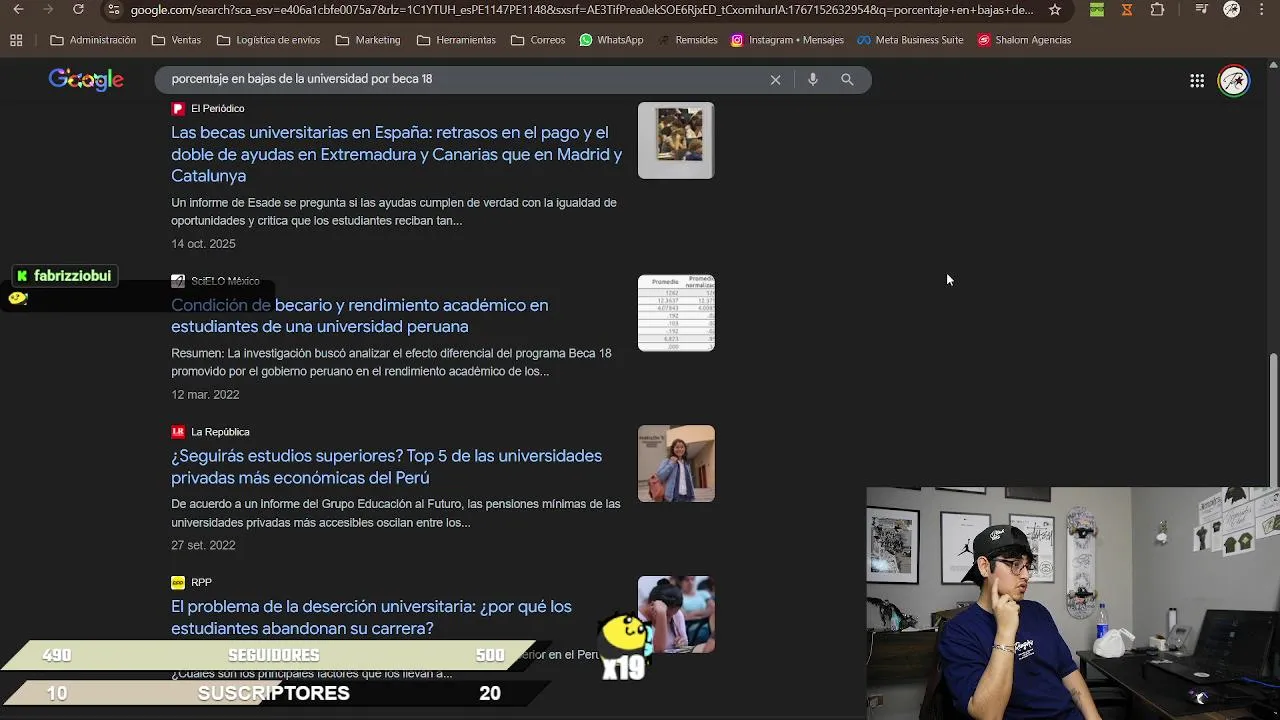
Task: Click the '14 oct. 2025' date text
Action: pos(203,244)
